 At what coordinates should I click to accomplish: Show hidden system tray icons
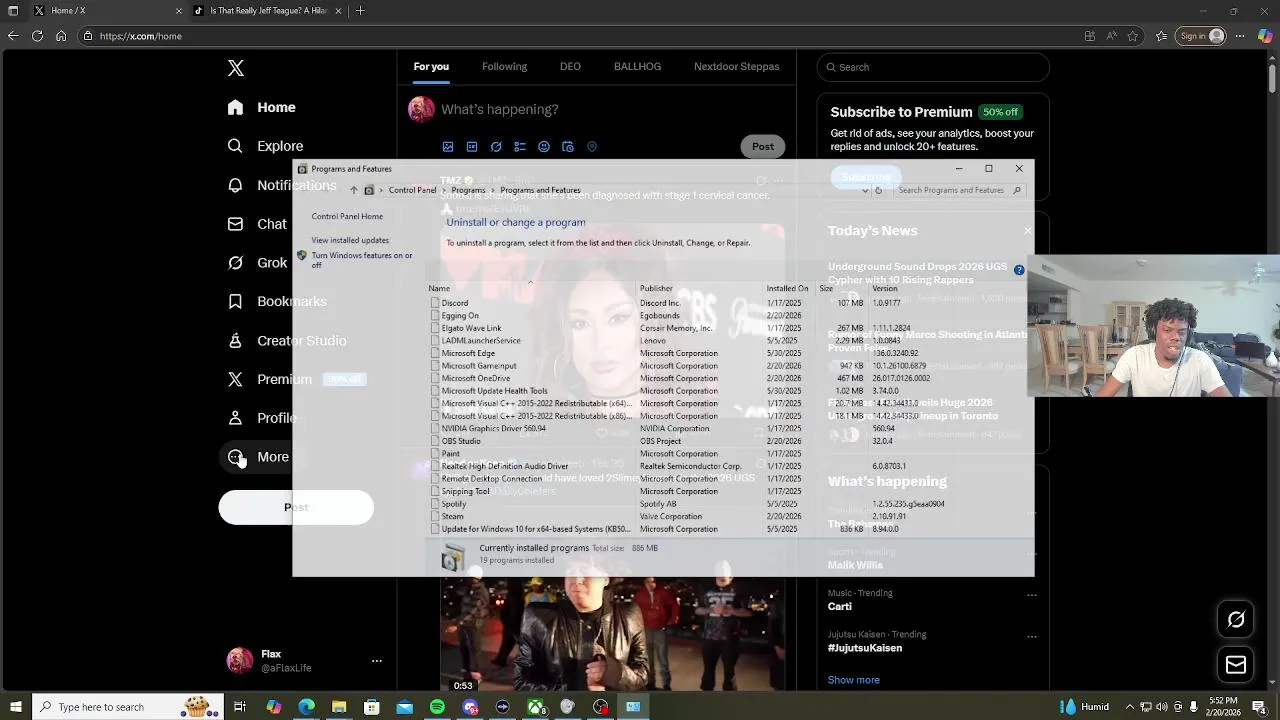(1130, 707)
